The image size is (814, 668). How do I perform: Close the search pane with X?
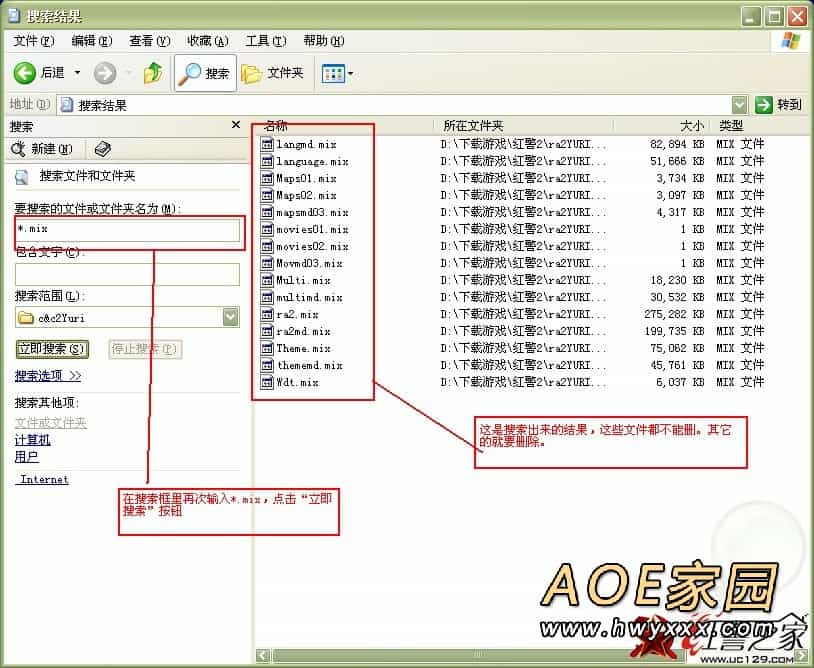pyautogui.click(x=236, y=125)
